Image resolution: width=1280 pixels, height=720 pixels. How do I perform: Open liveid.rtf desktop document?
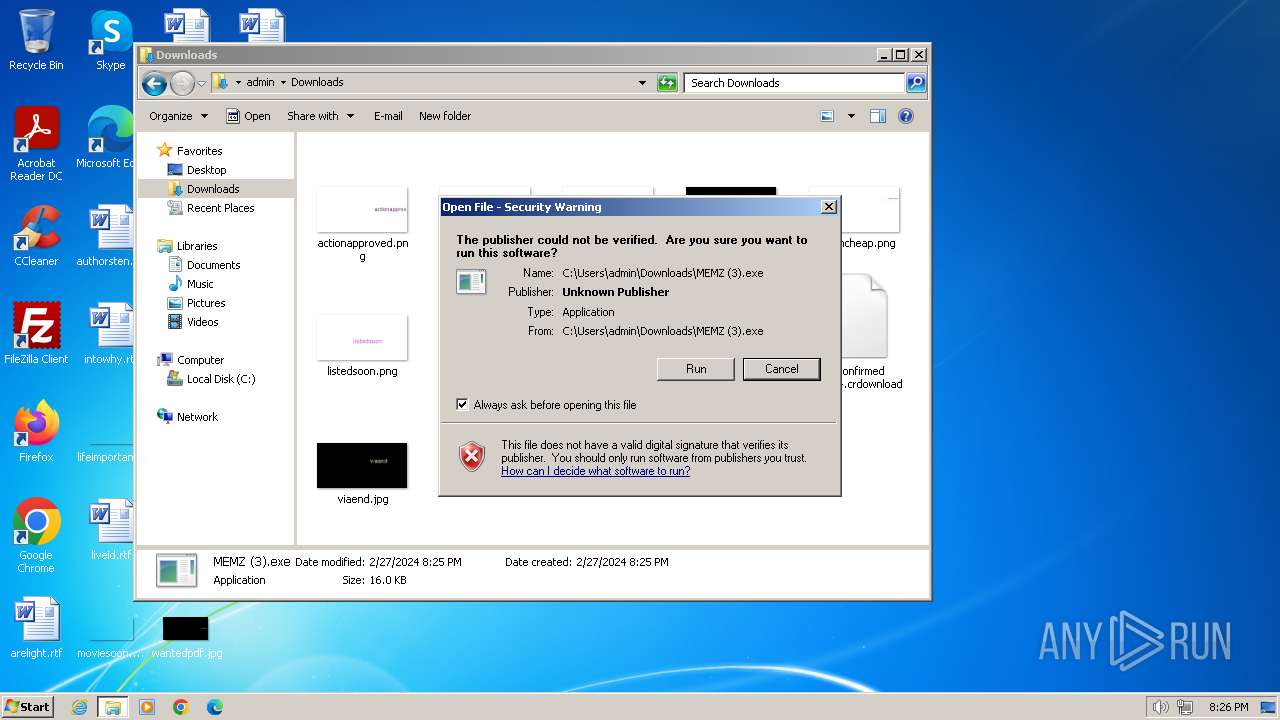tap(110, 530)
